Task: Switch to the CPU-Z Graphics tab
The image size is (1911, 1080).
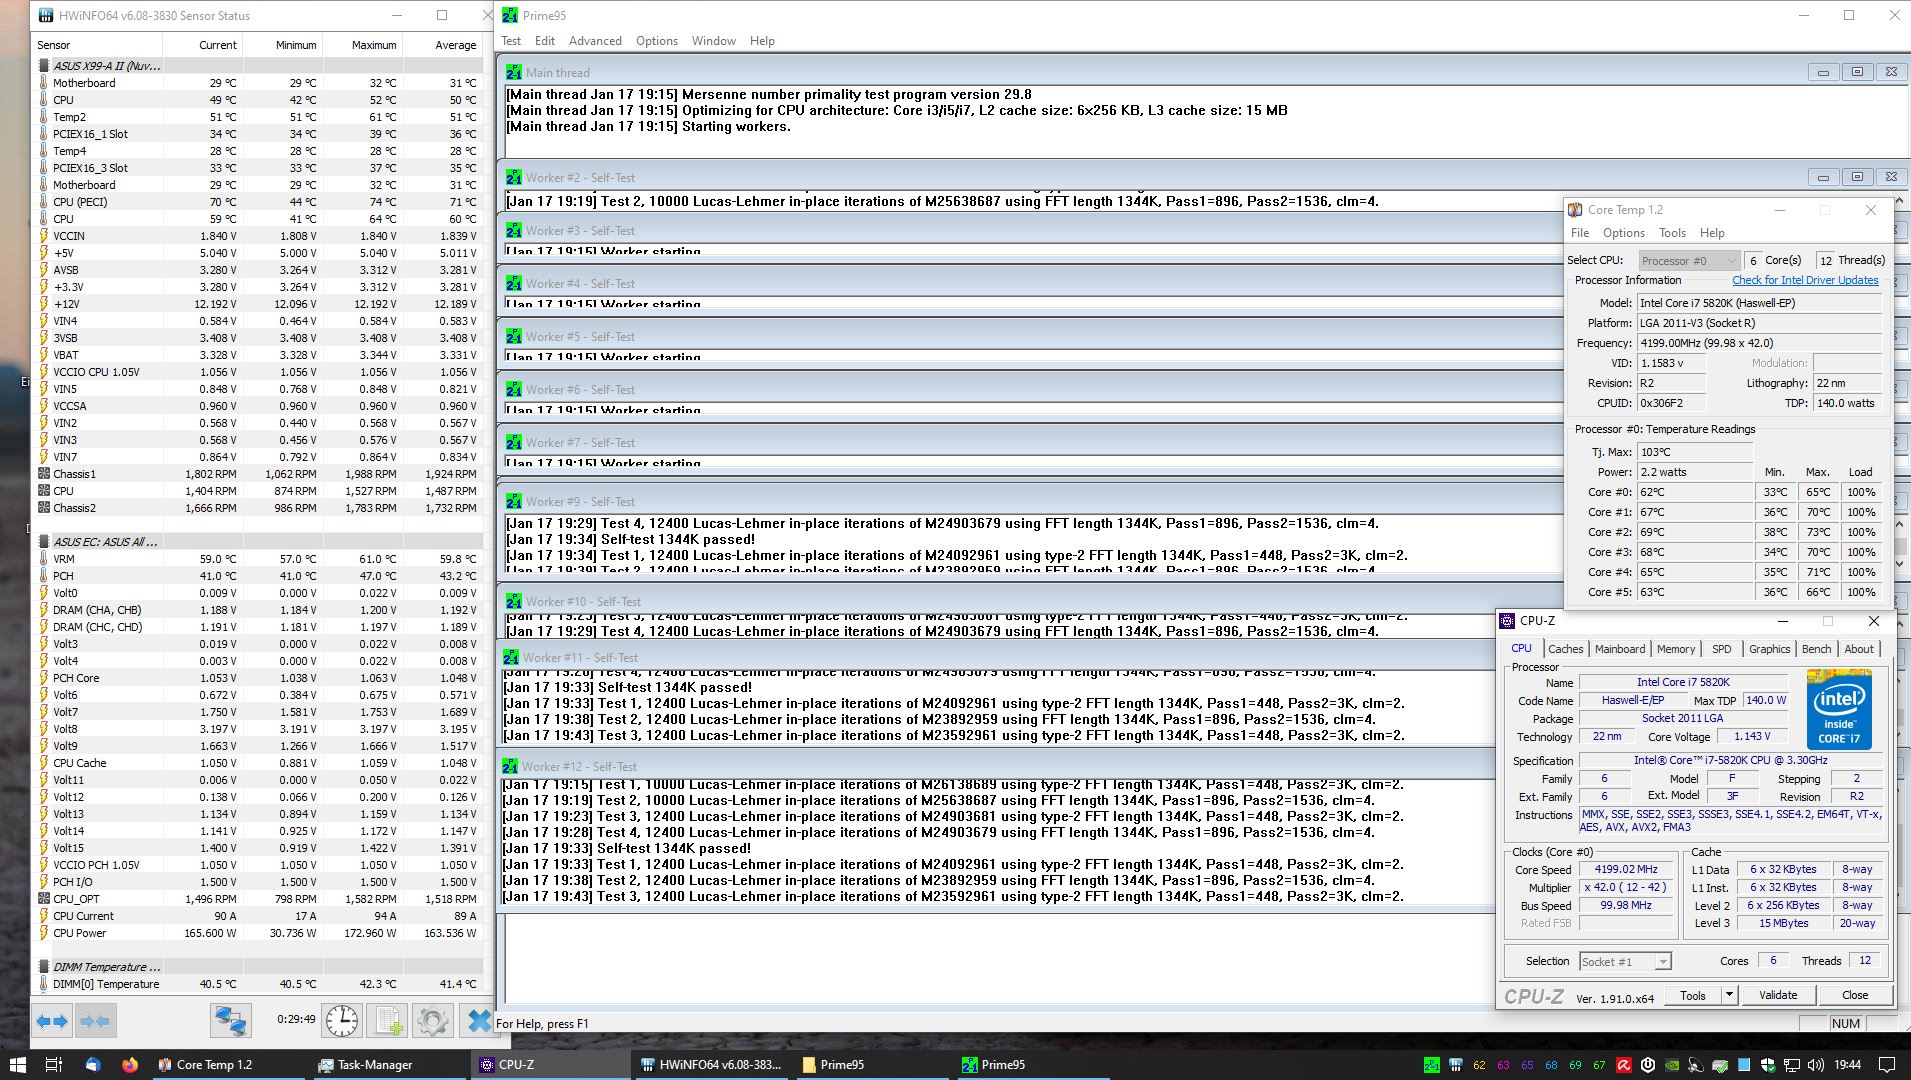Action: tap(1769, 649)
